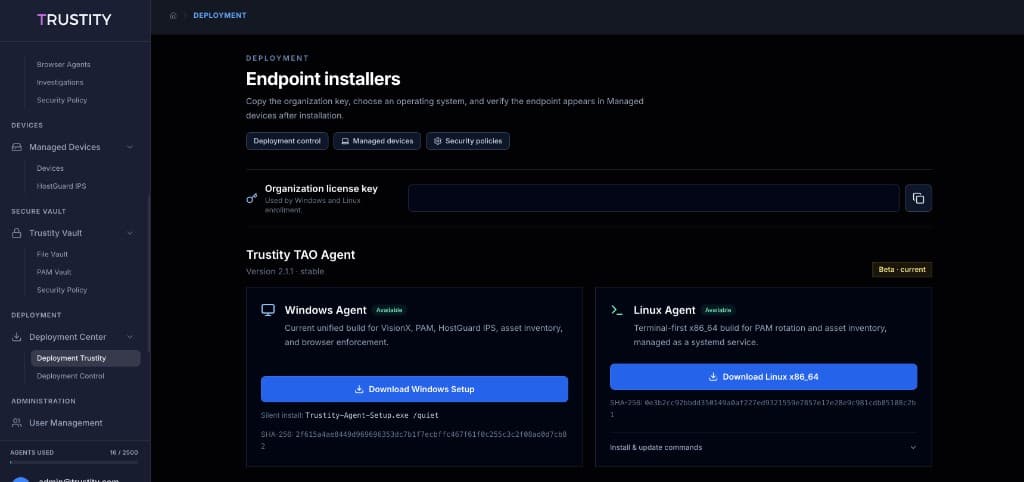Click the Linux Agent Available badge

pyautogui.click(x=718, y=310)
